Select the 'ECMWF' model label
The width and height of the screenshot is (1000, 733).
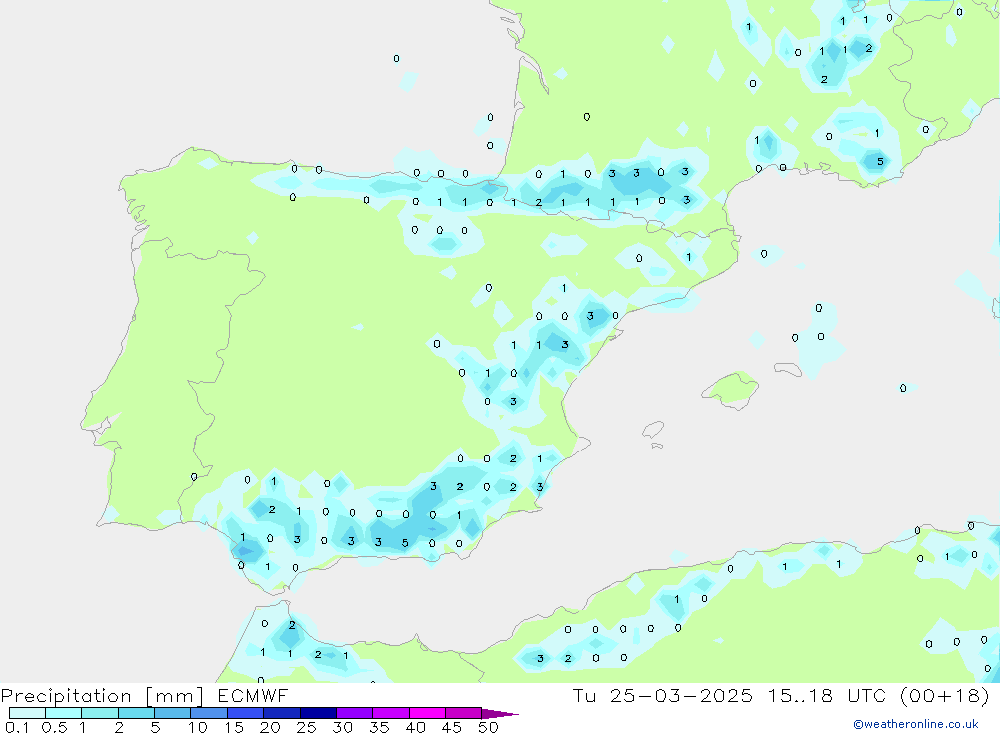pos(253,695)
